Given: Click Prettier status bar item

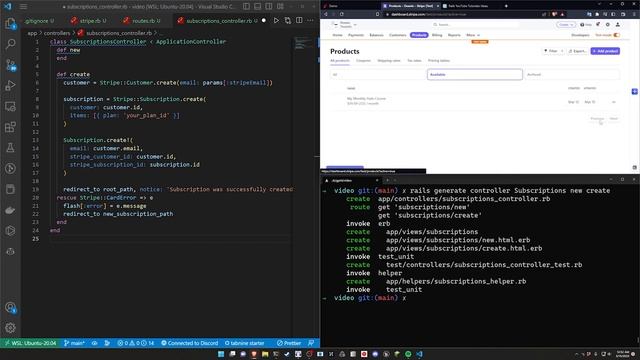Looking at the screenshot, I should pos(289,343).
